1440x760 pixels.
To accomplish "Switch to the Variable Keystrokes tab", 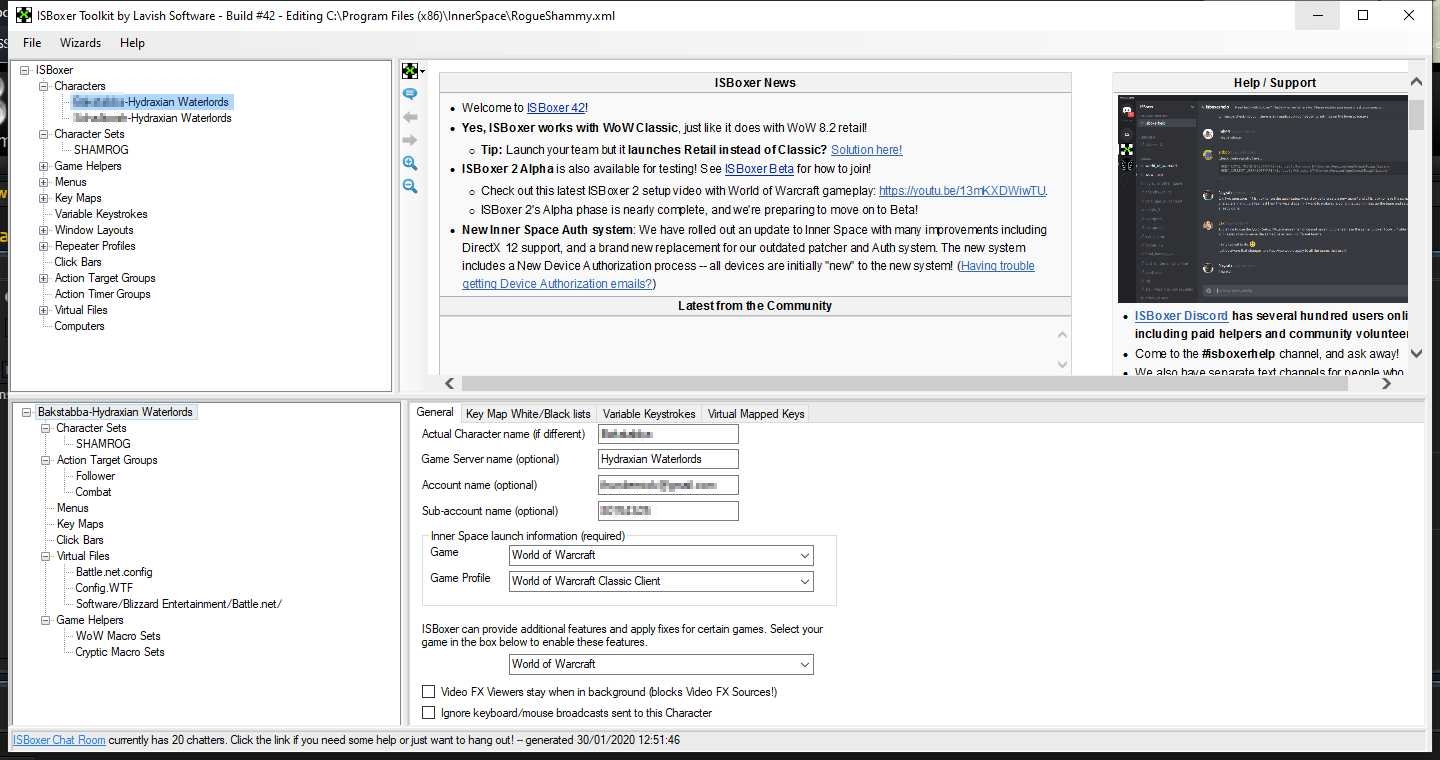I will (x=649, y=413).
